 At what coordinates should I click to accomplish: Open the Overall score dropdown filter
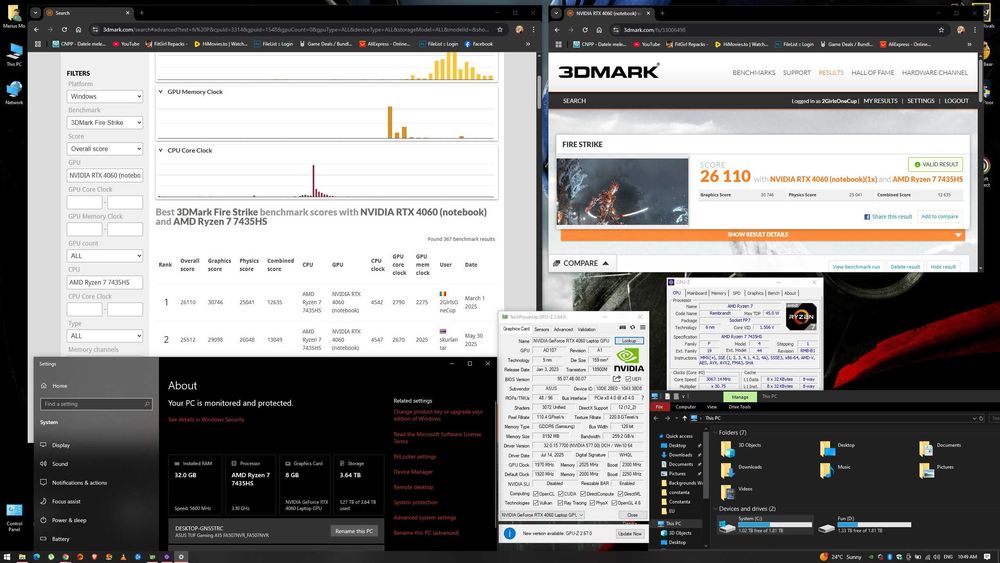click(105, 149)
